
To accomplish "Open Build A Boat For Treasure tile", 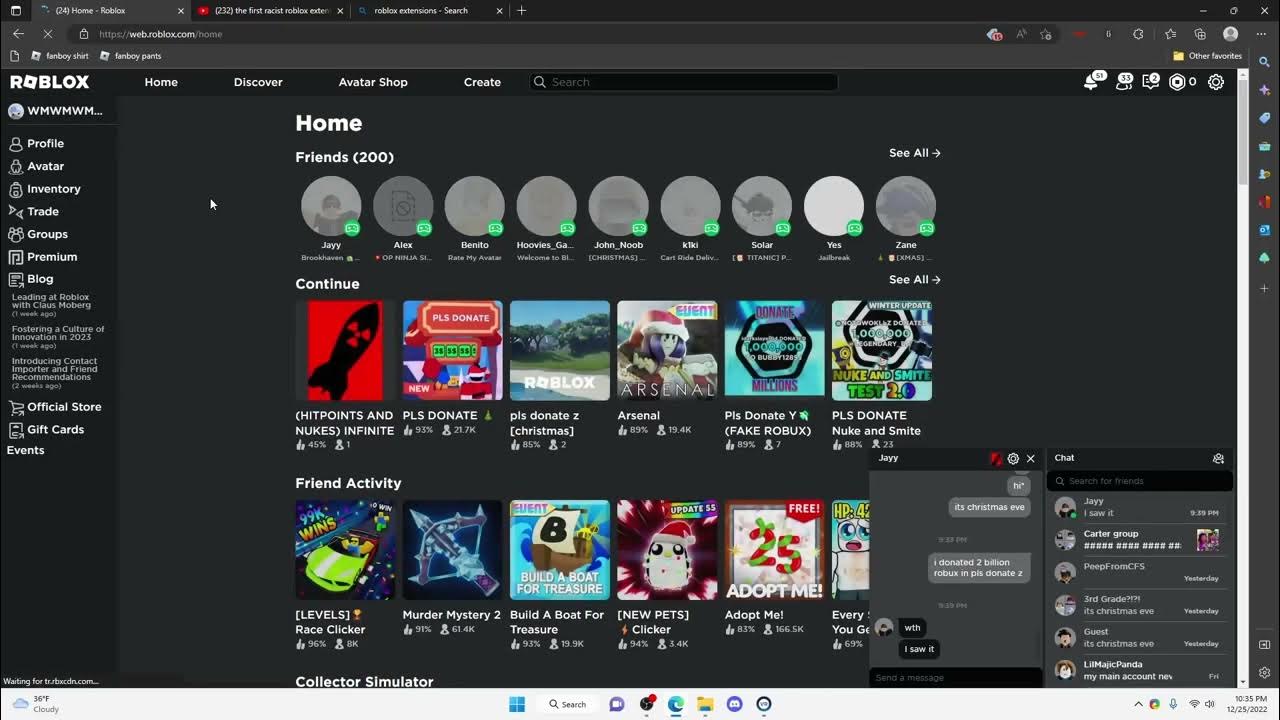I will click(560, 550).
